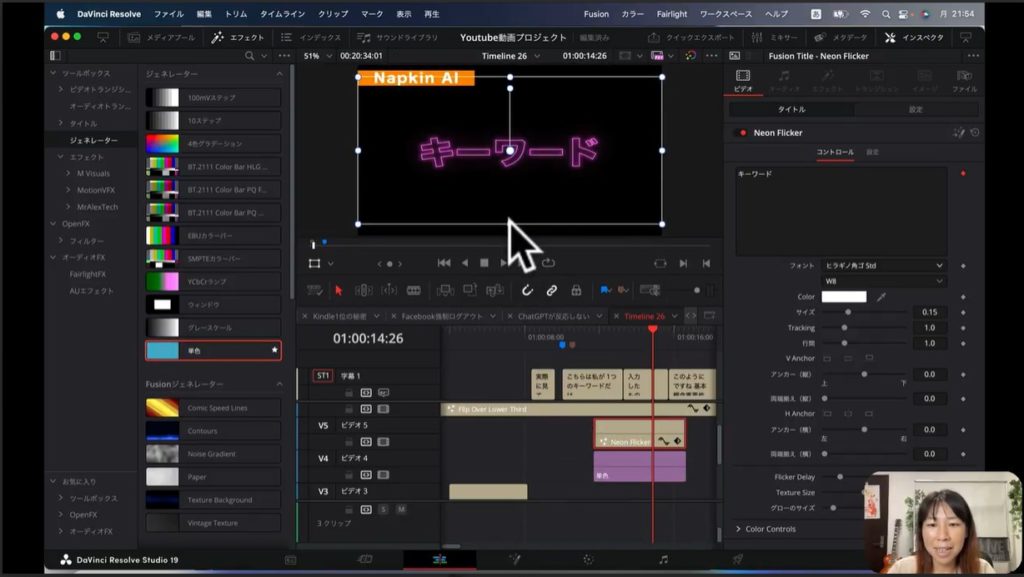1024x577 pixels.
Task: Open the フォント font dropdown
Action: click(x=884, y=266)
